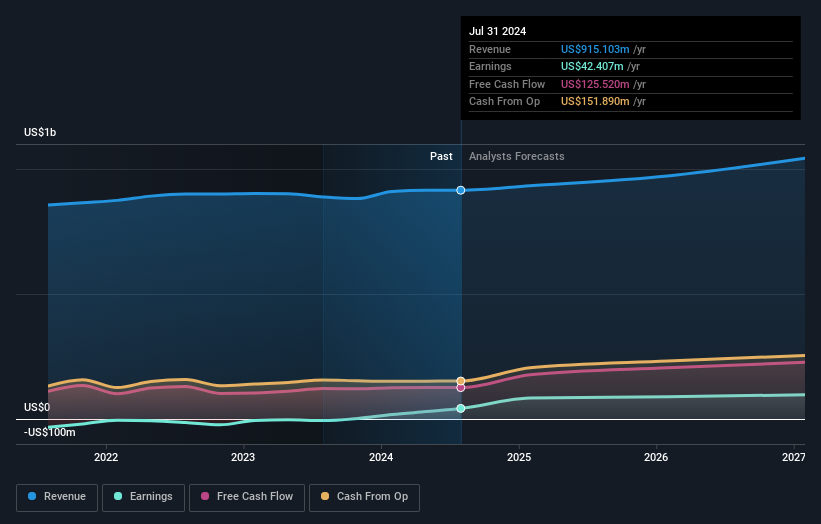Select the Cash From Op data point marker
This screenshot has height=524, width=821.
click(x=461, y=381)
